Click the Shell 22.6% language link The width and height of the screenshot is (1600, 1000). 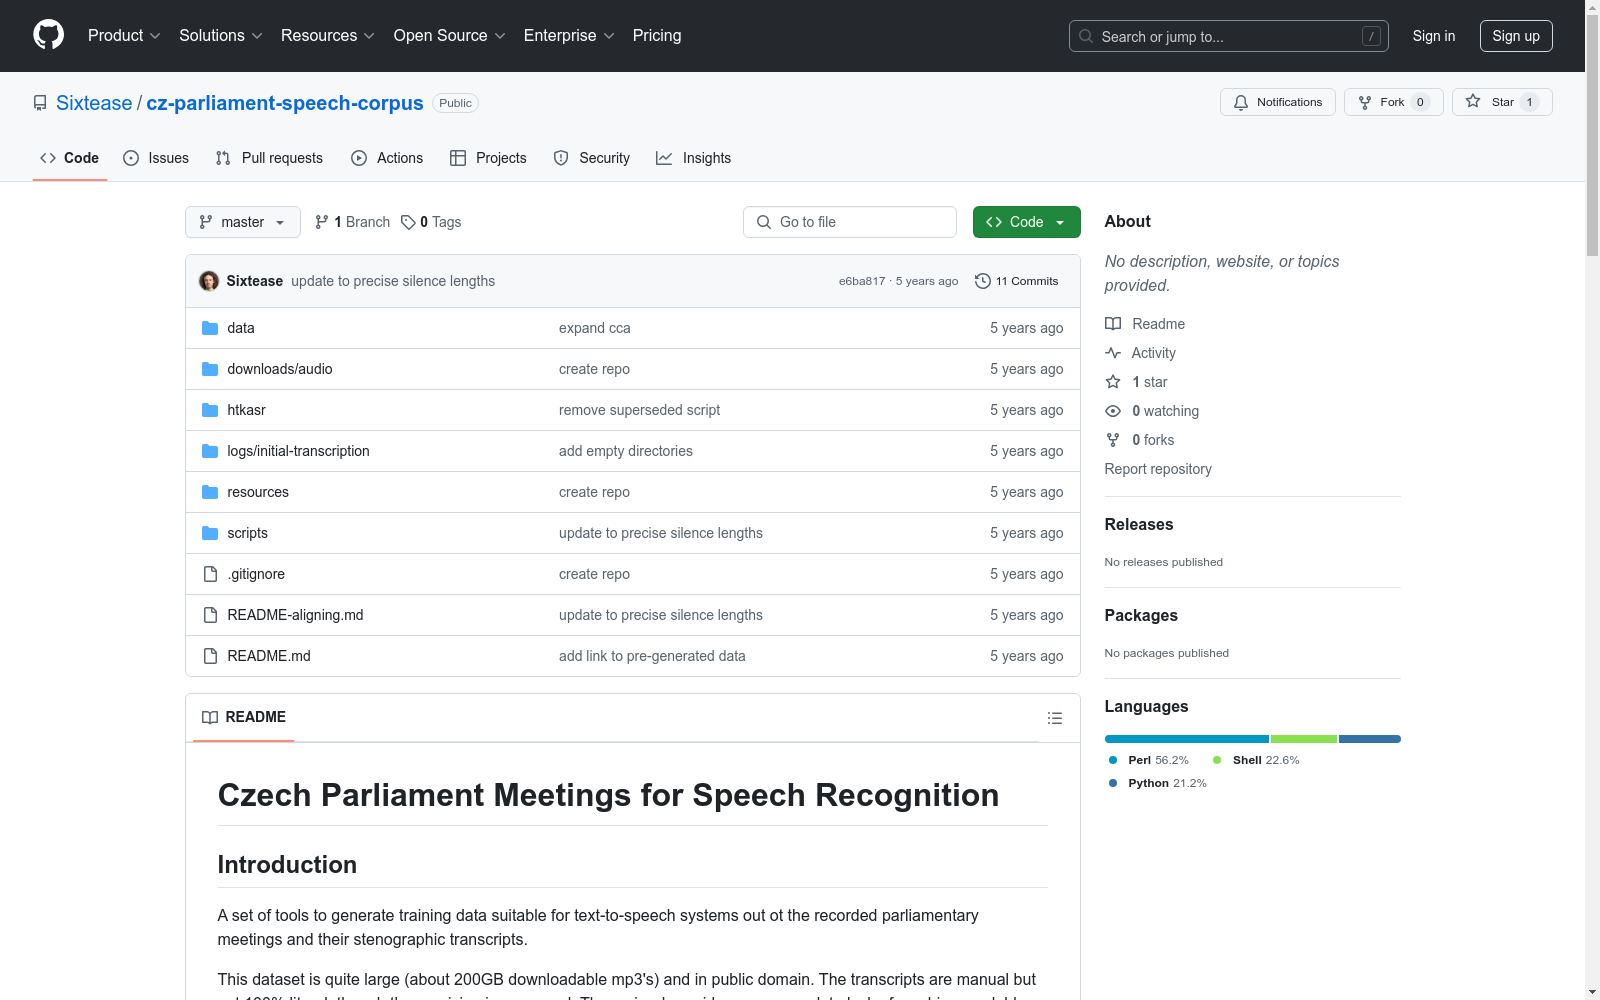click(x=1256, y=760)
